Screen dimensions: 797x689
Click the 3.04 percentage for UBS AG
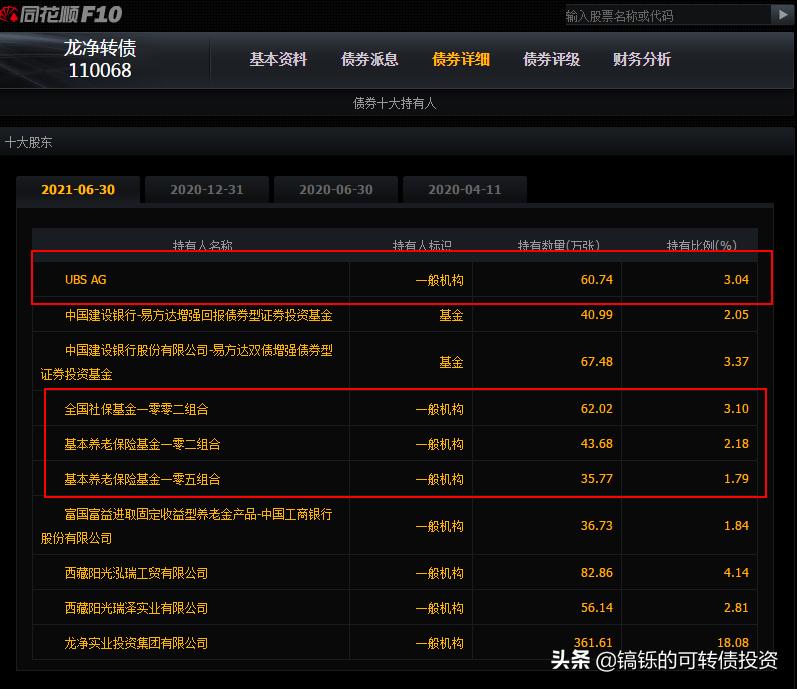pyautogui.click(x=736, y=279)
